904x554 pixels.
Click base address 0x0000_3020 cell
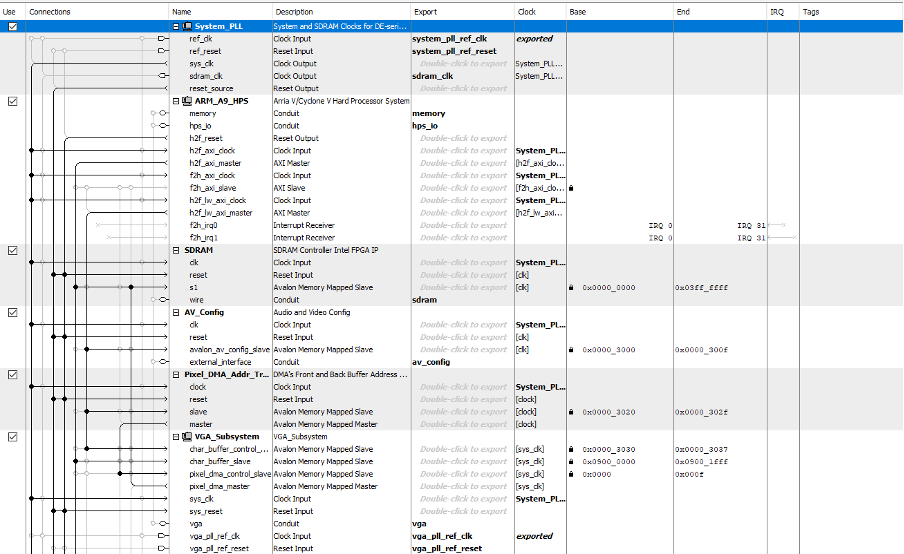click(x=609, y=412)
